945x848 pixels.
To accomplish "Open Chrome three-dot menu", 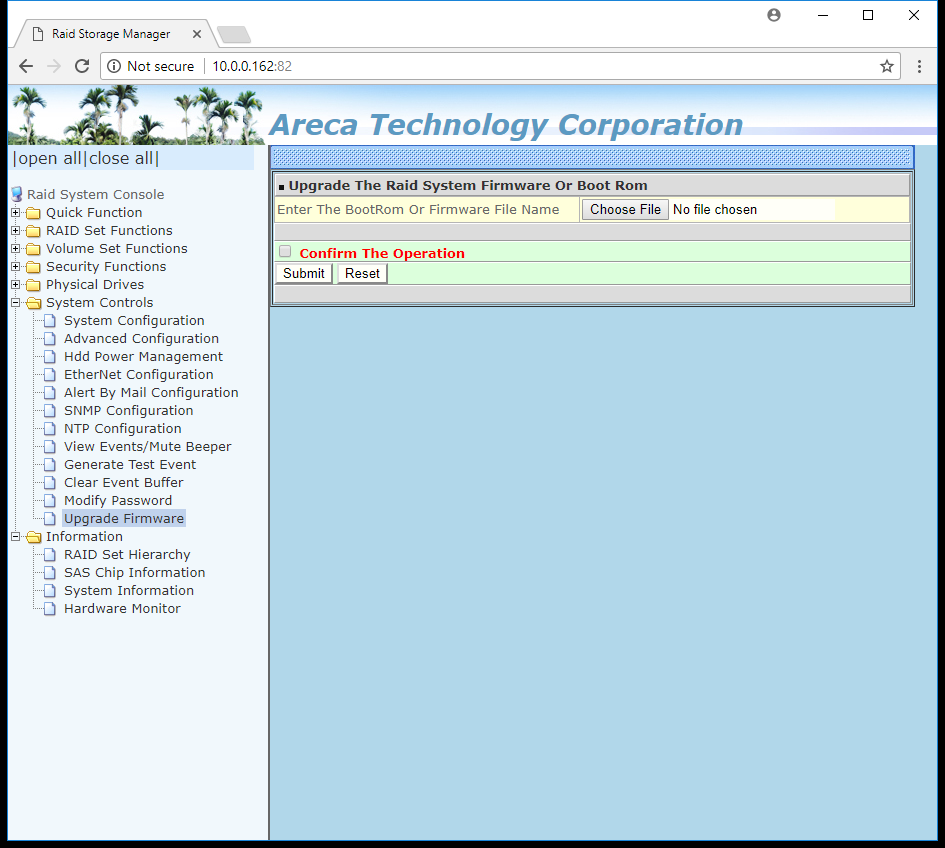I will [919, 66].
